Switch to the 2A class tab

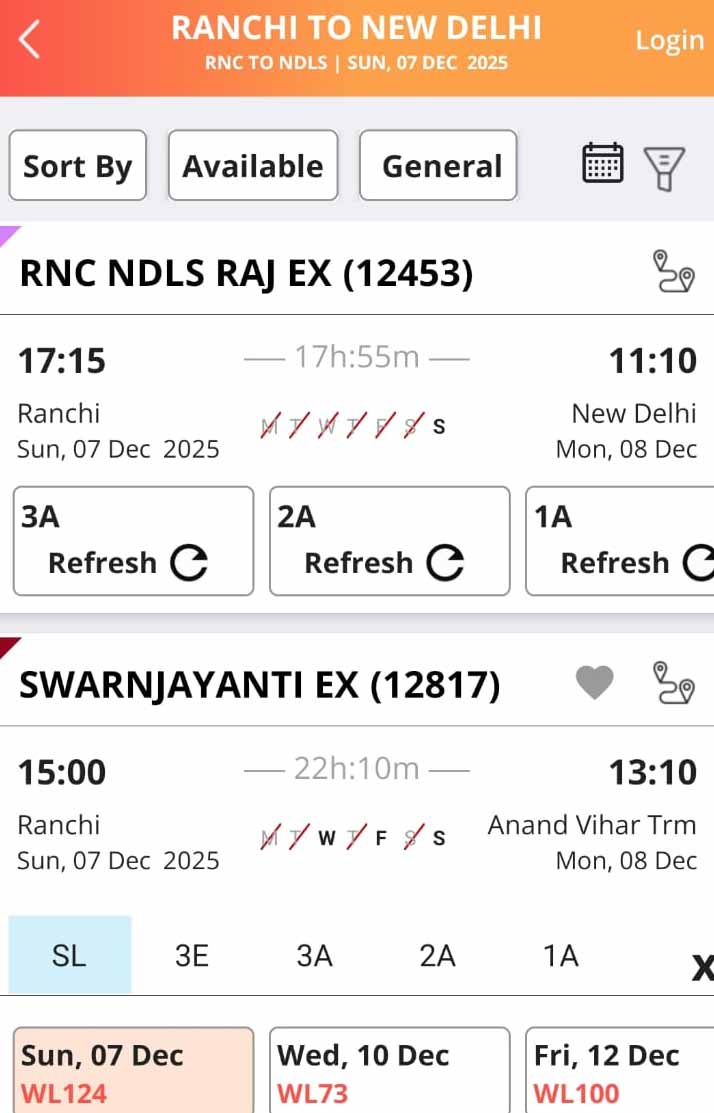click(x=437, y=956)
